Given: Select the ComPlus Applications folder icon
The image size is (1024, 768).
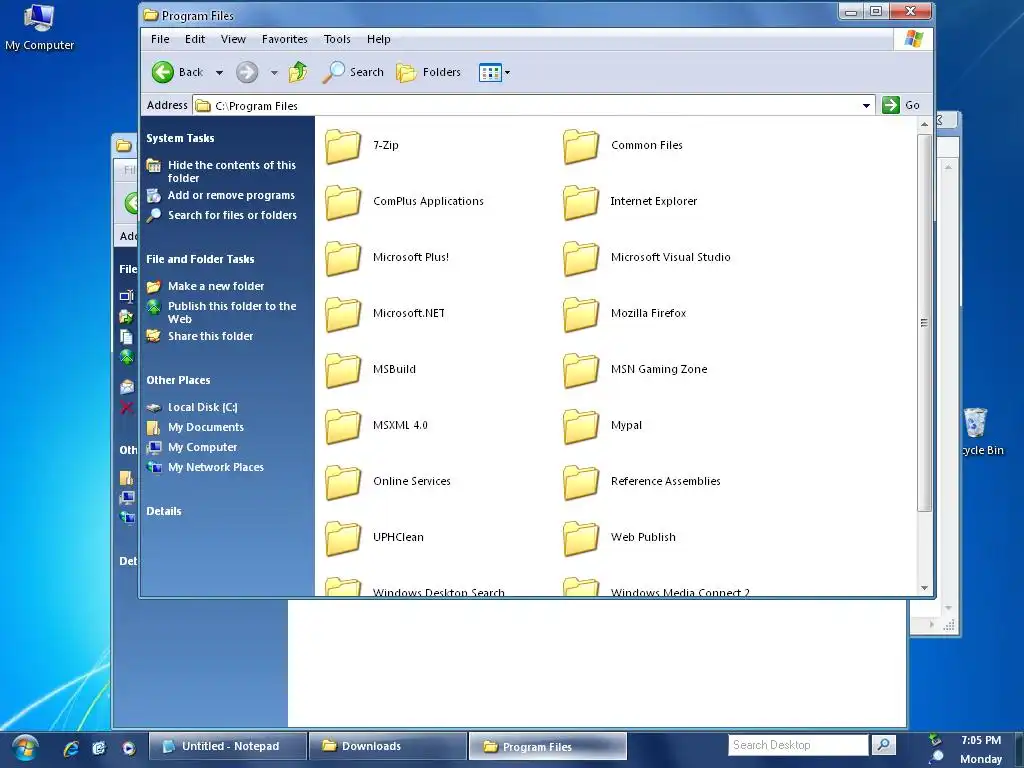Looking at the screenshot, I should (343, 202).
